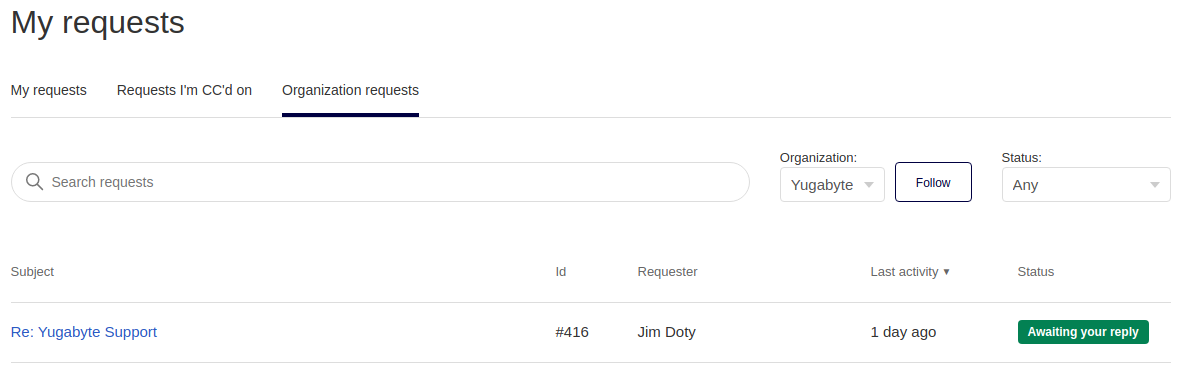Screen dimensions: 1194x366
Task: Click the Status column header in table
Action: pyautogui.click(x=1036, y=272)
